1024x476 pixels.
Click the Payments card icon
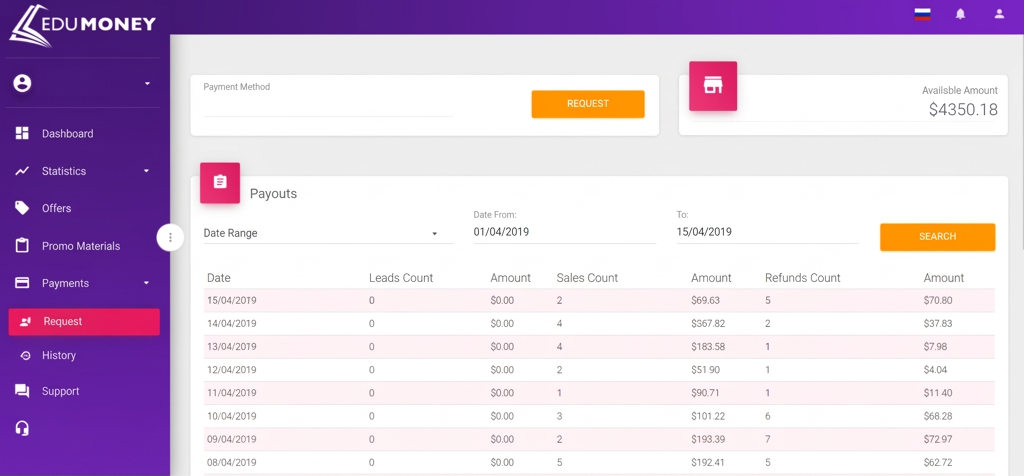click(22, 283)
